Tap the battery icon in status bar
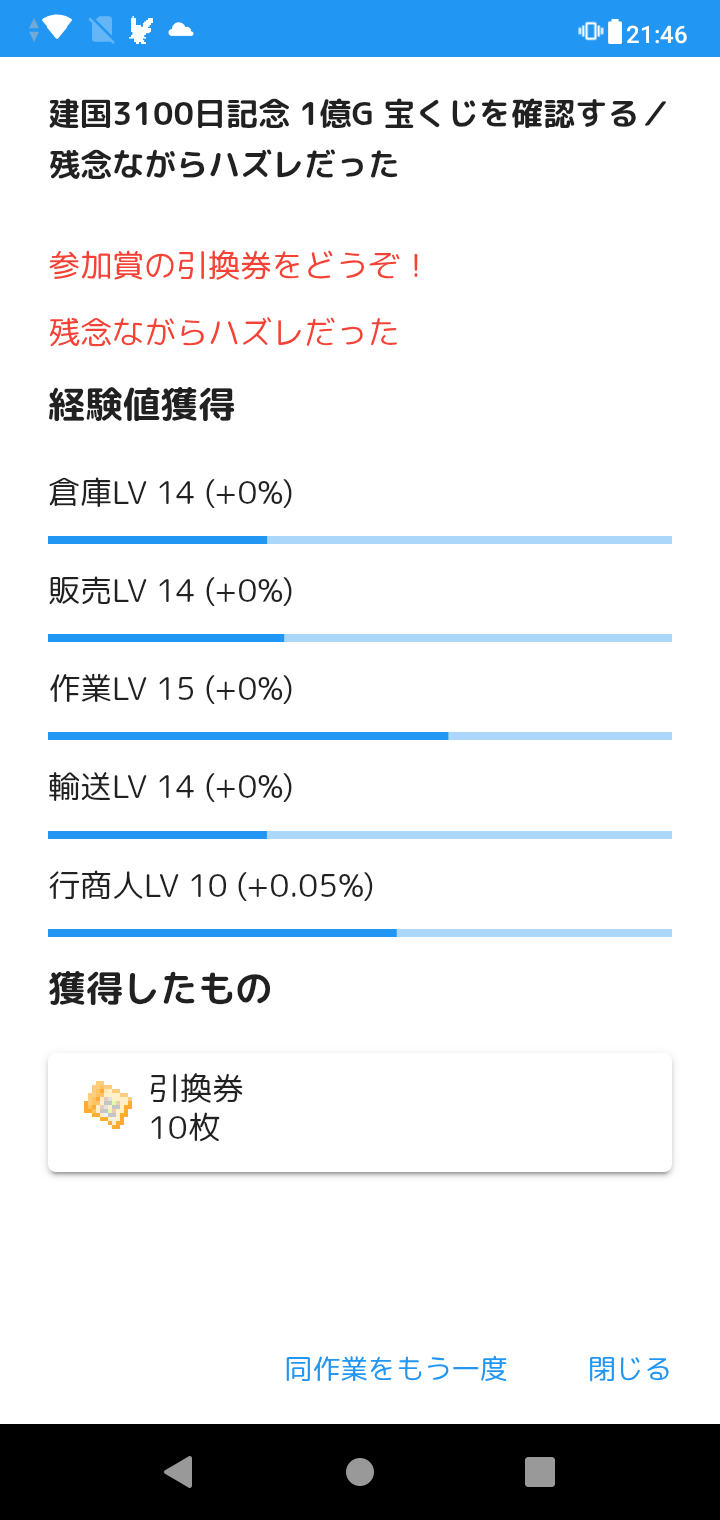 coord(614,32)
